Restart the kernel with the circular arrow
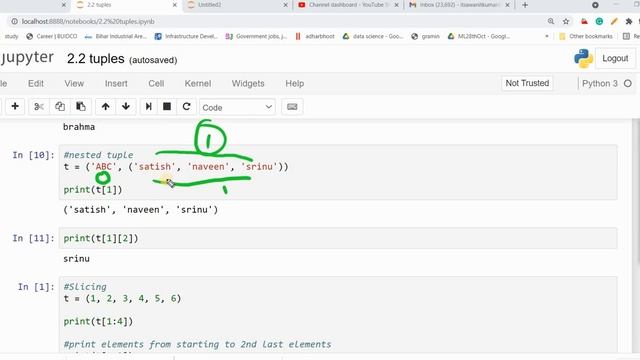 (186, 107)
